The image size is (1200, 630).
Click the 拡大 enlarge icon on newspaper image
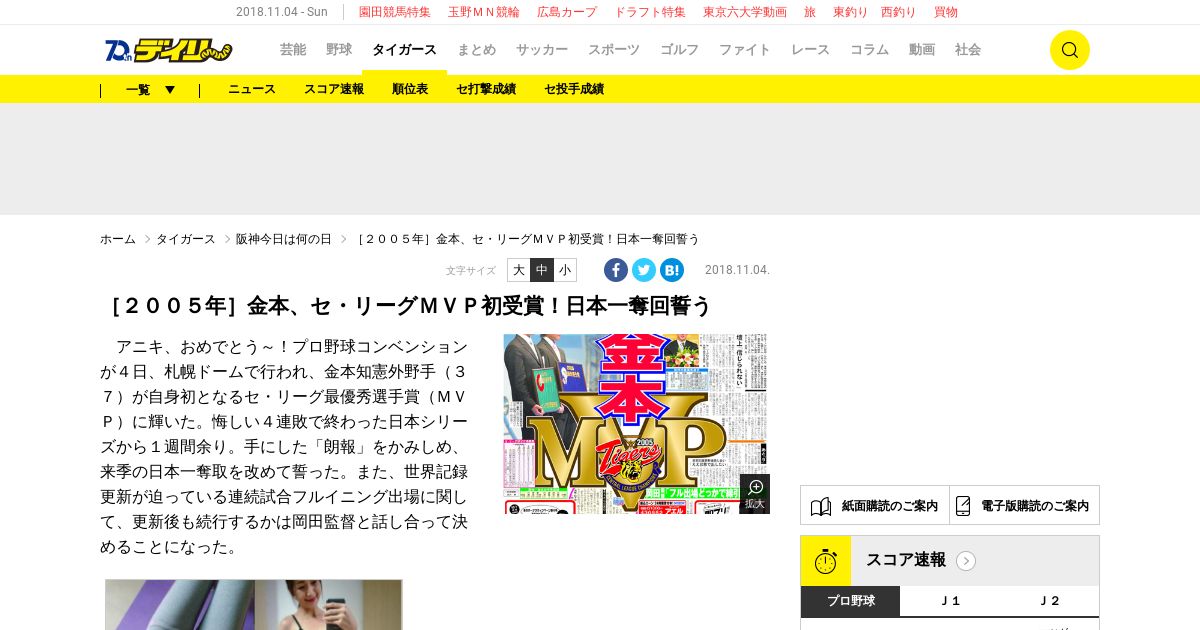755,494
